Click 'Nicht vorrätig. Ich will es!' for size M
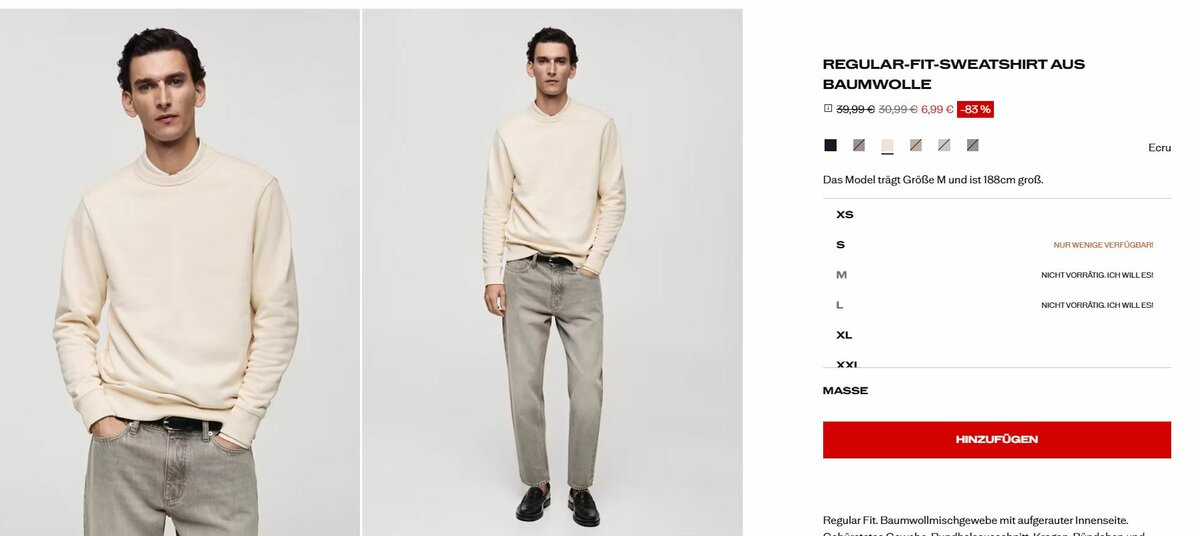 point(1097,275)
